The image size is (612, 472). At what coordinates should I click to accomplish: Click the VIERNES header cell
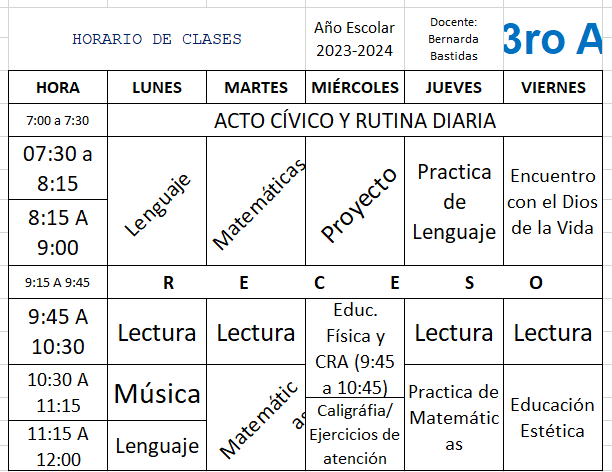tap(553, 88)
